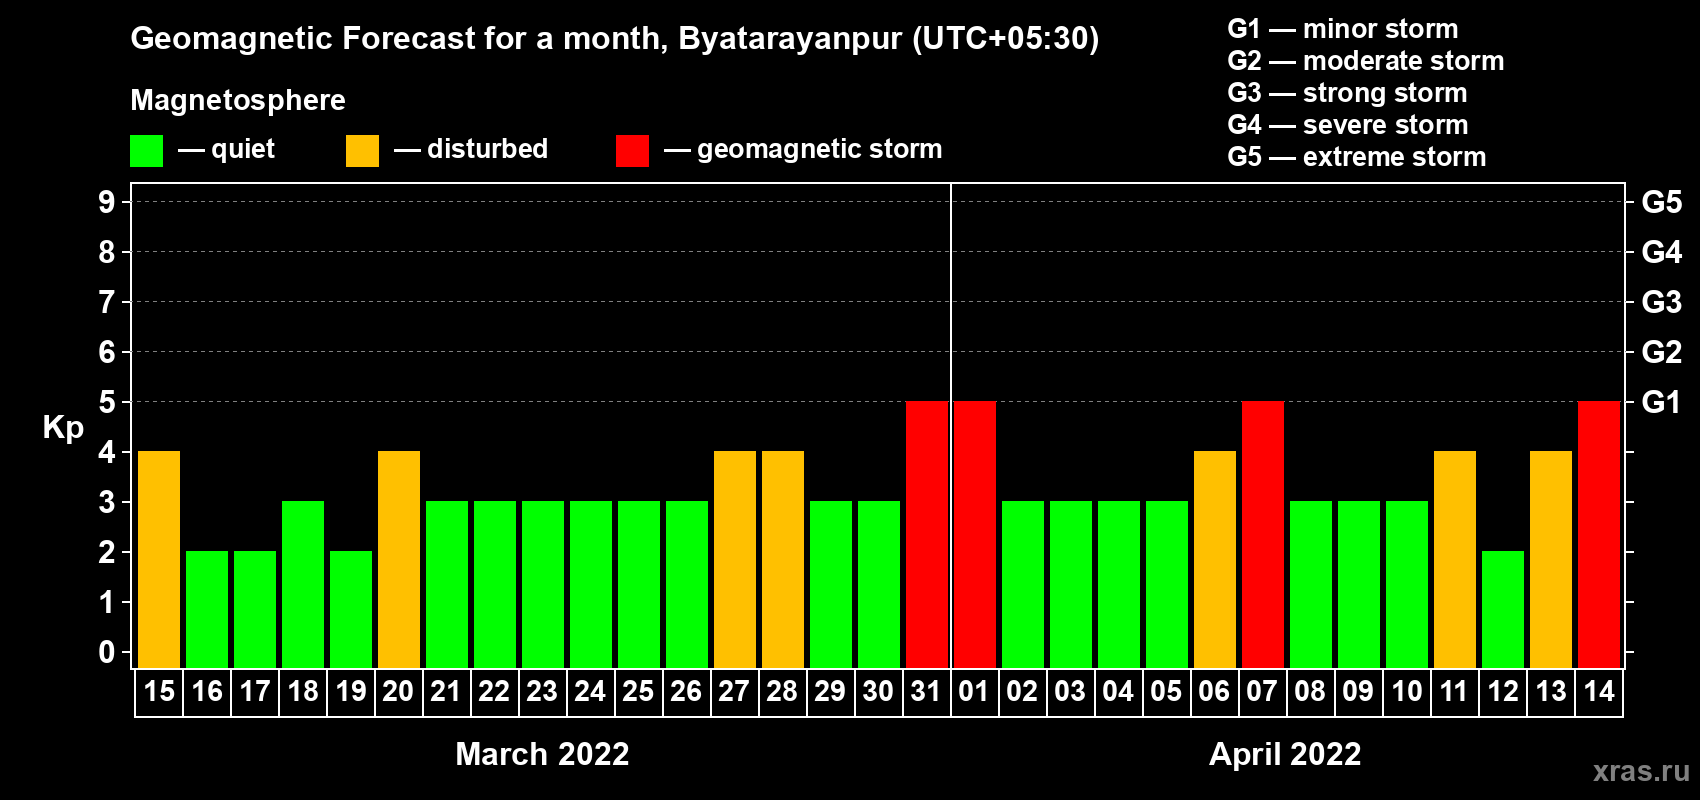Image resolution: width=1700 pixels, height=800 pixels.
Task: Click the 'G4 — severe storm' legend line
Action: 1348,125
